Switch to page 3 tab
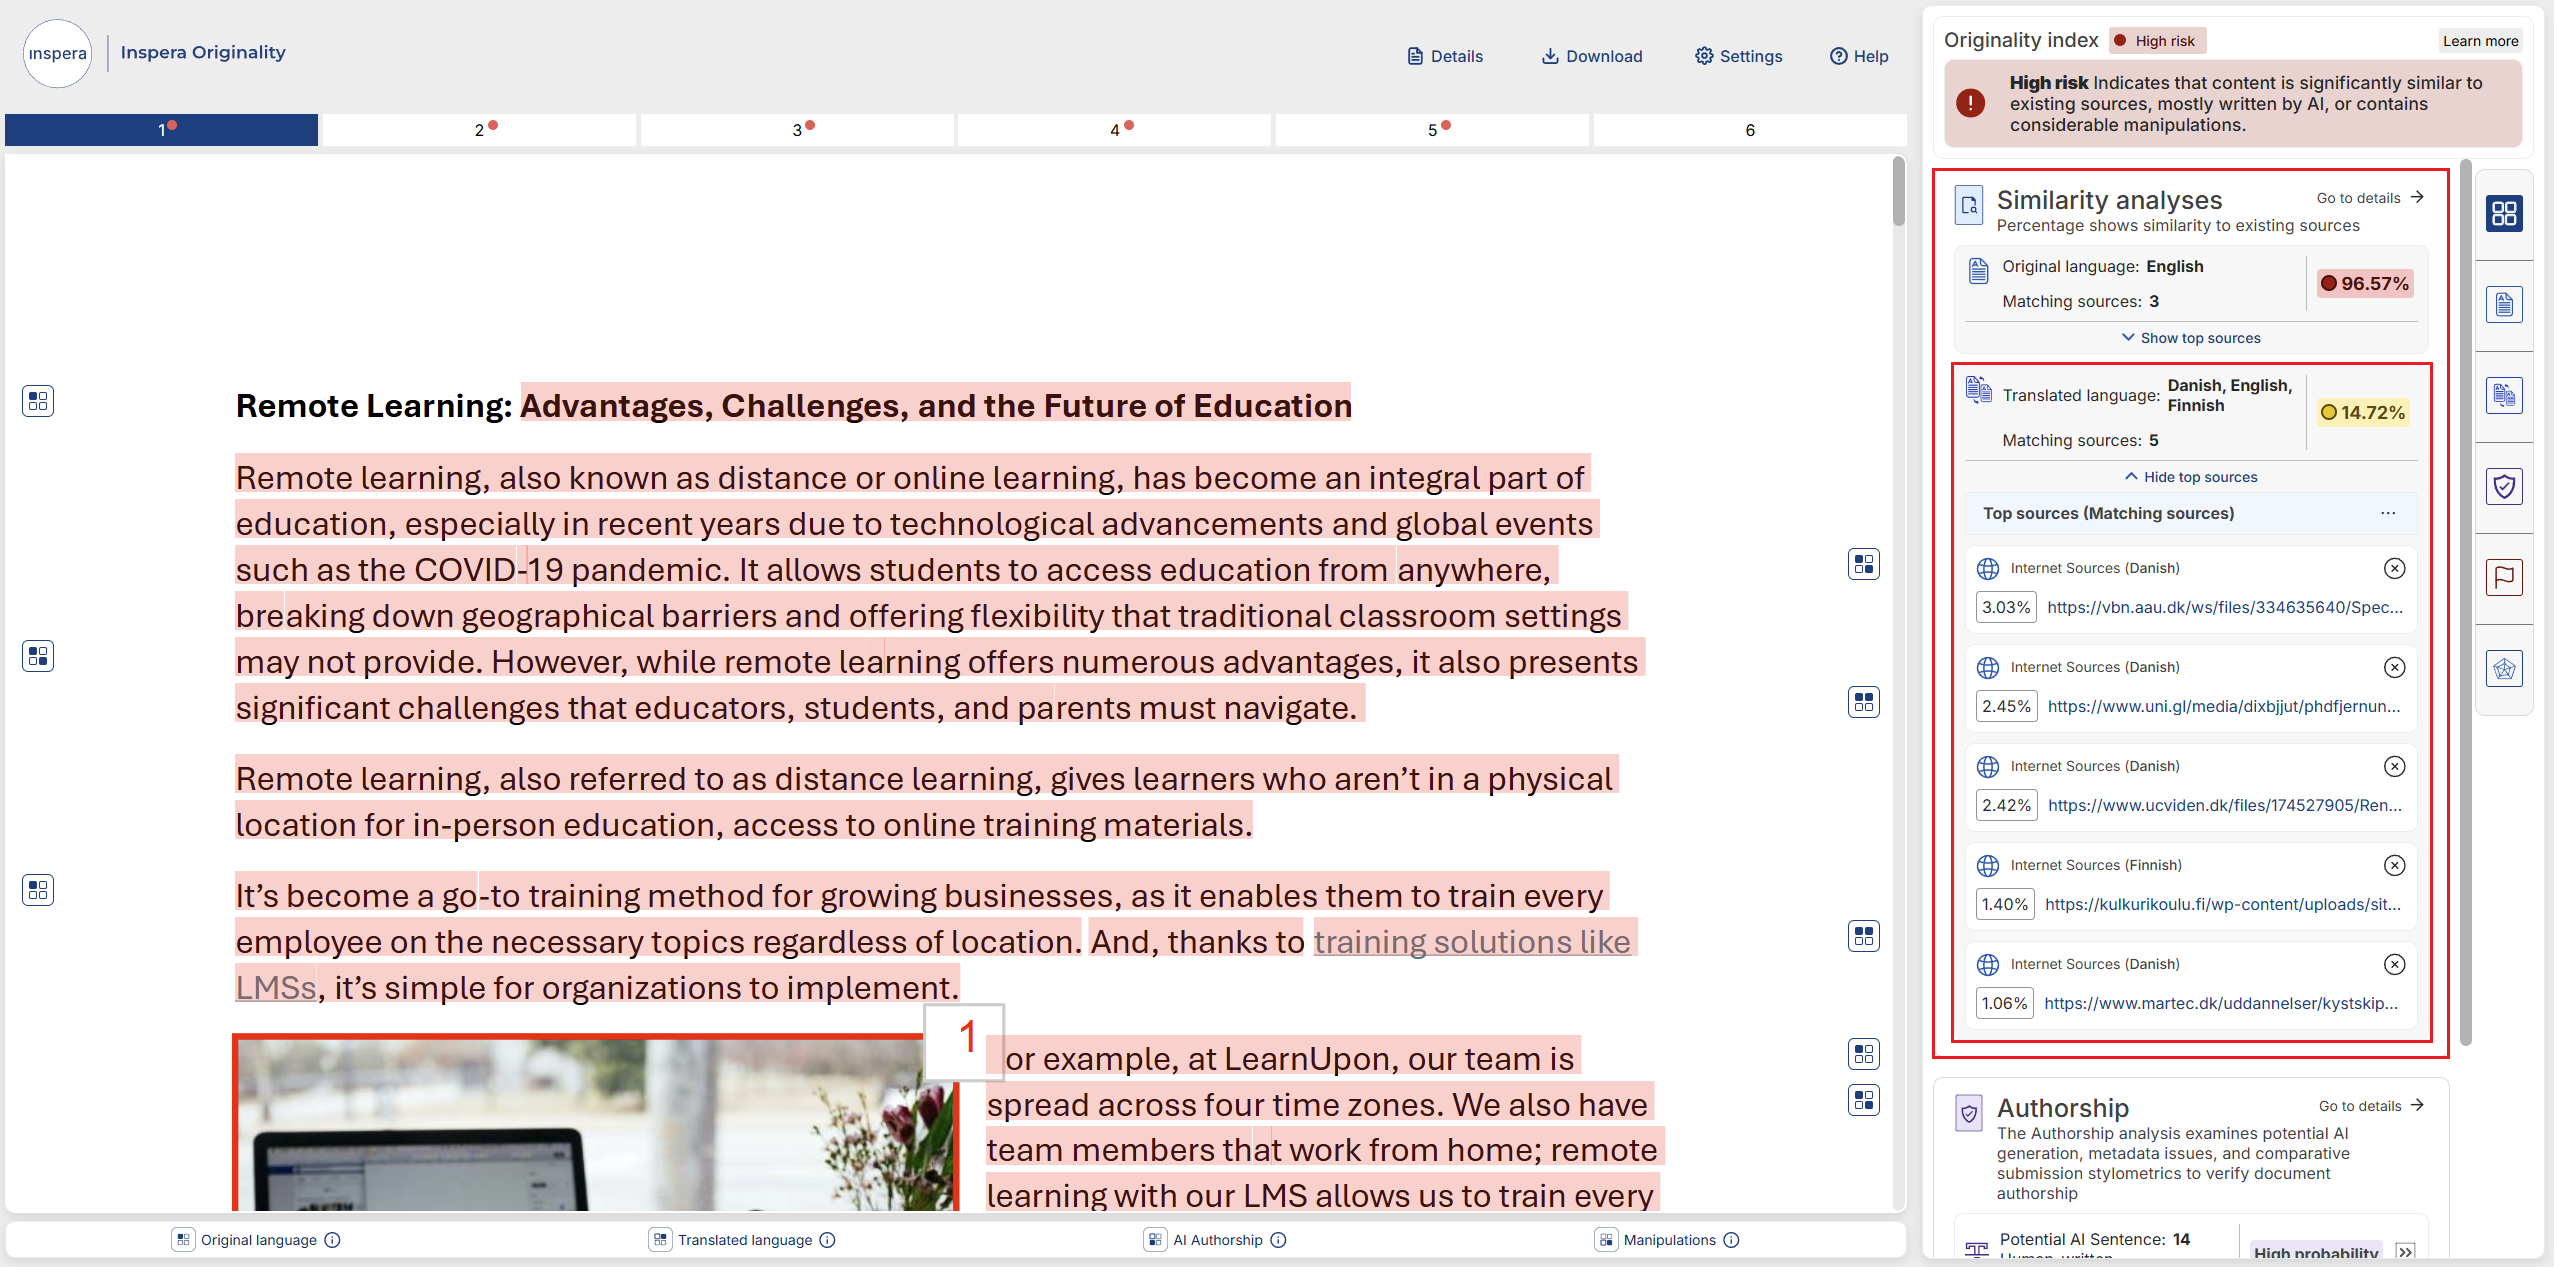The image size is (2554, 1267). (797, 130)
